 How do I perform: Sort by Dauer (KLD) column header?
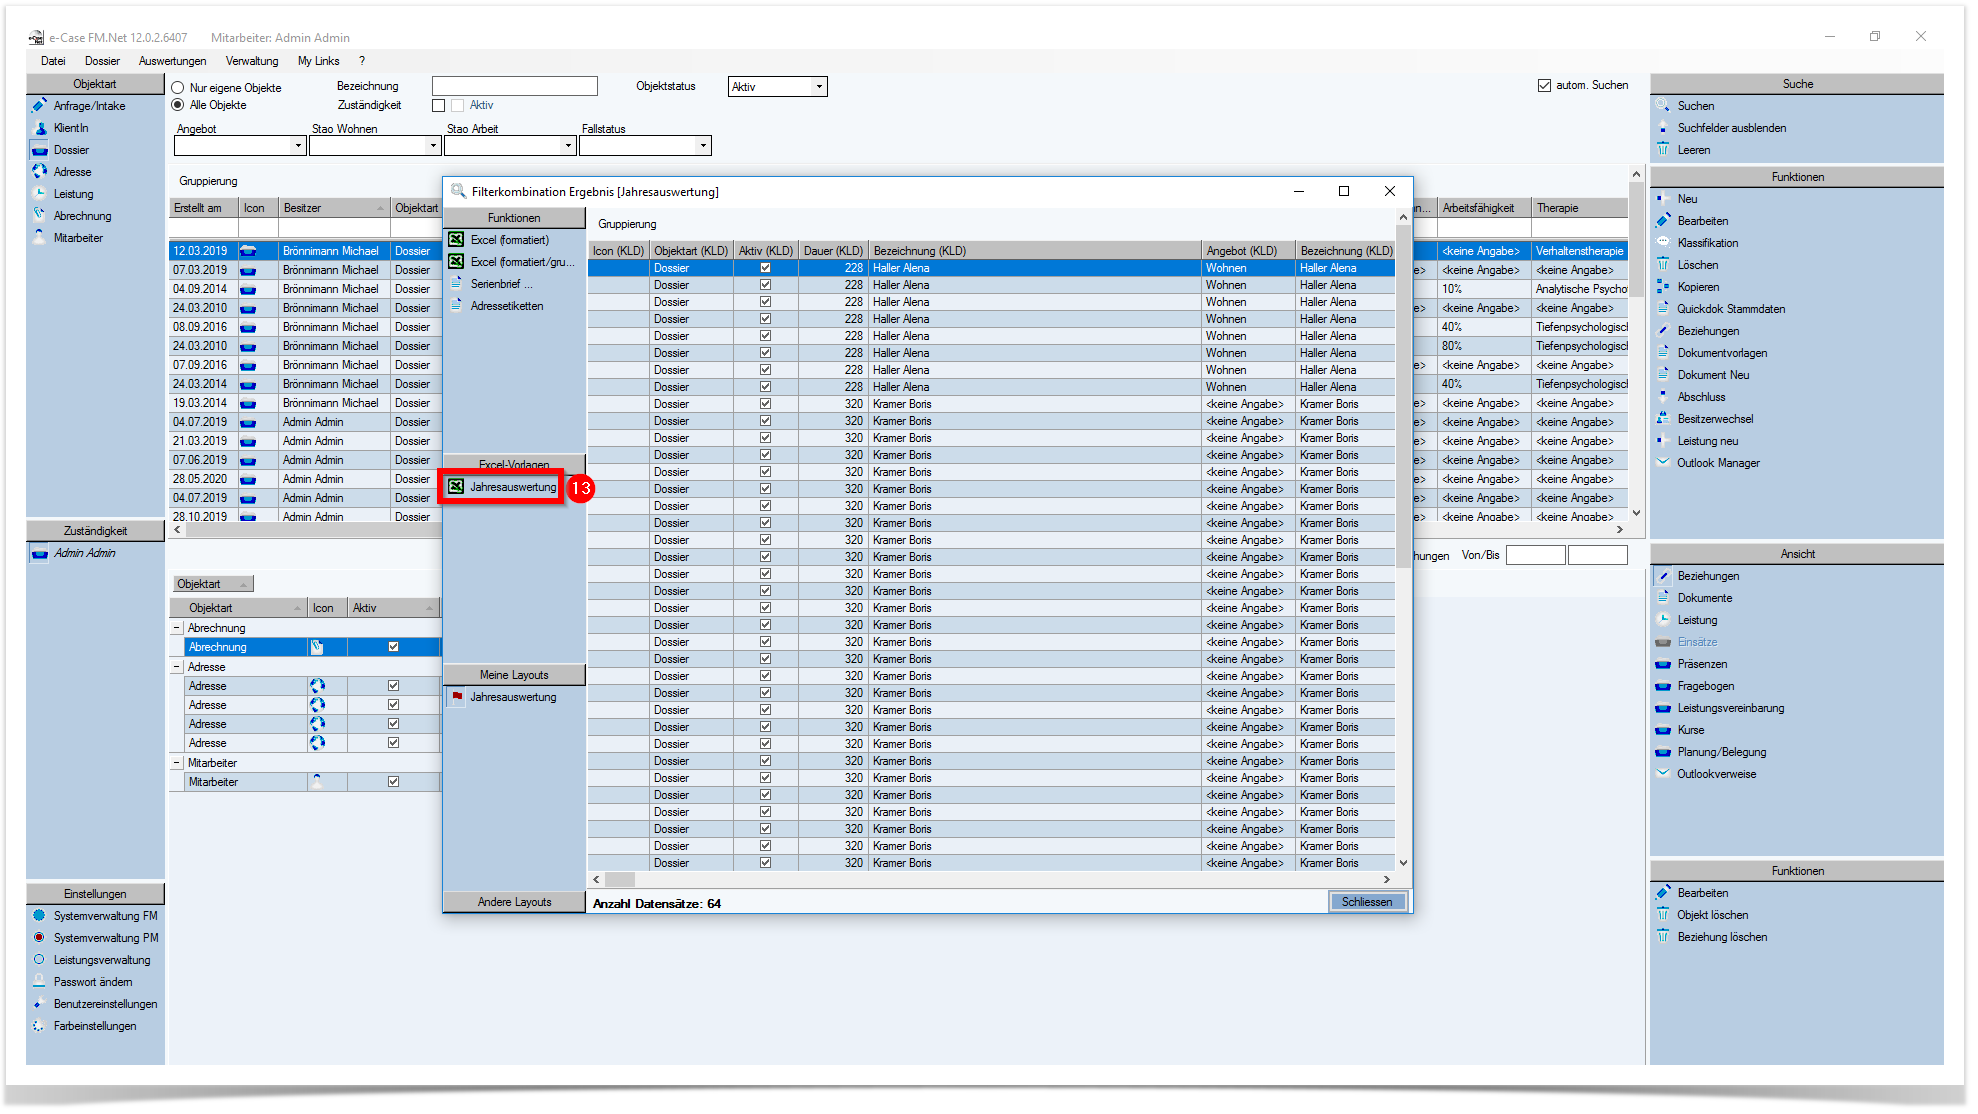[x=832, y=251]
